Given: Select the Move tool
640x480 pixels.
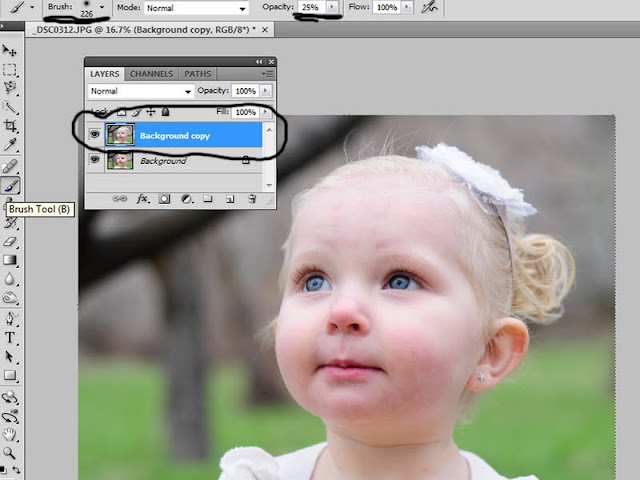Looking at the screenshot, I should point(9,51).
